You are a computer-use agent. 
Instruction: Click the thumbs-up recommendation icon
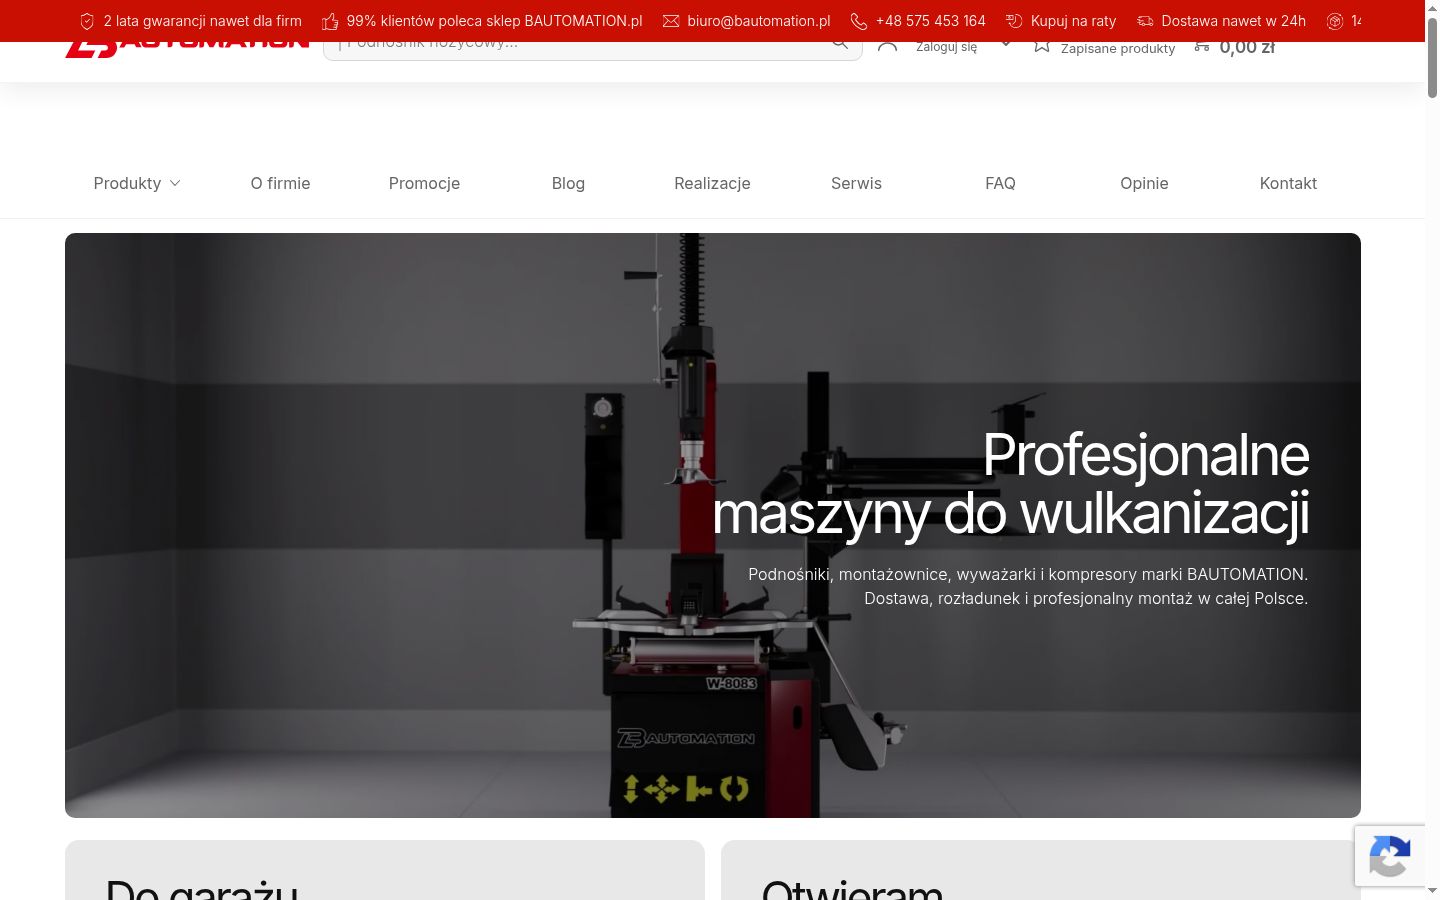[x=330, y=21]
